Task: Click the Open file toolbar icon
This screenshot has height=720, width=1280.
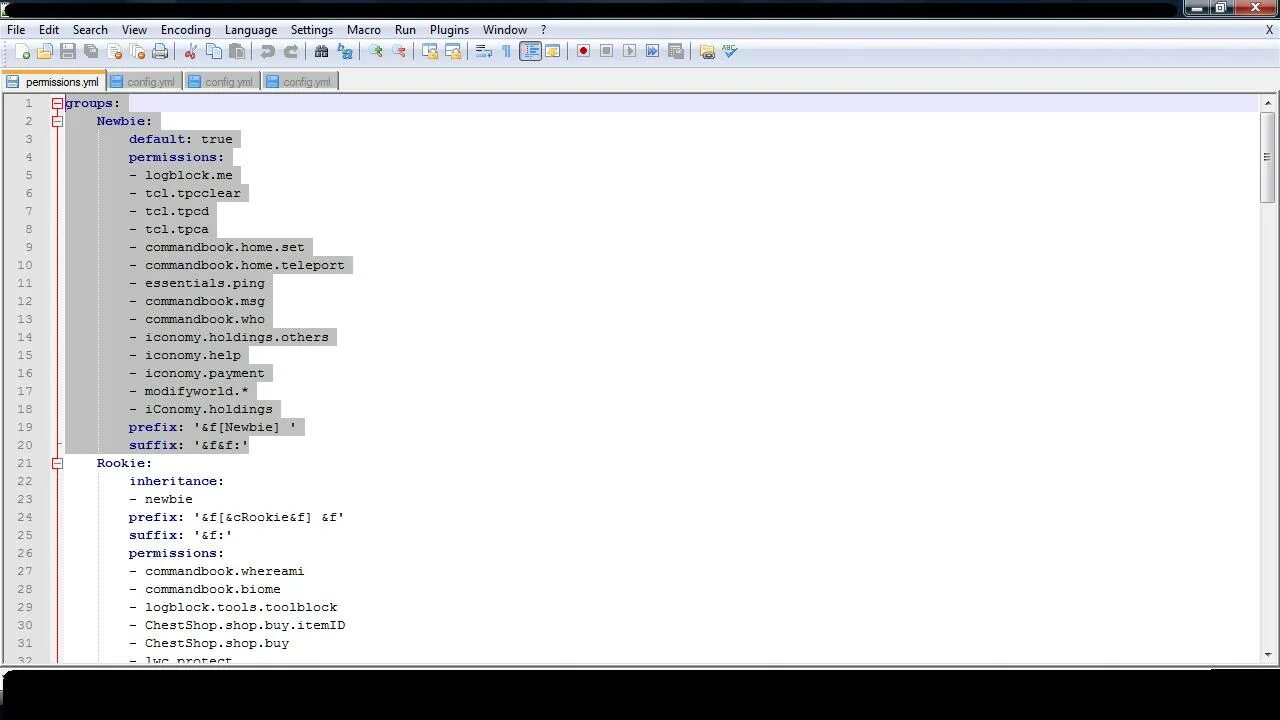Action: coord(45,51)
